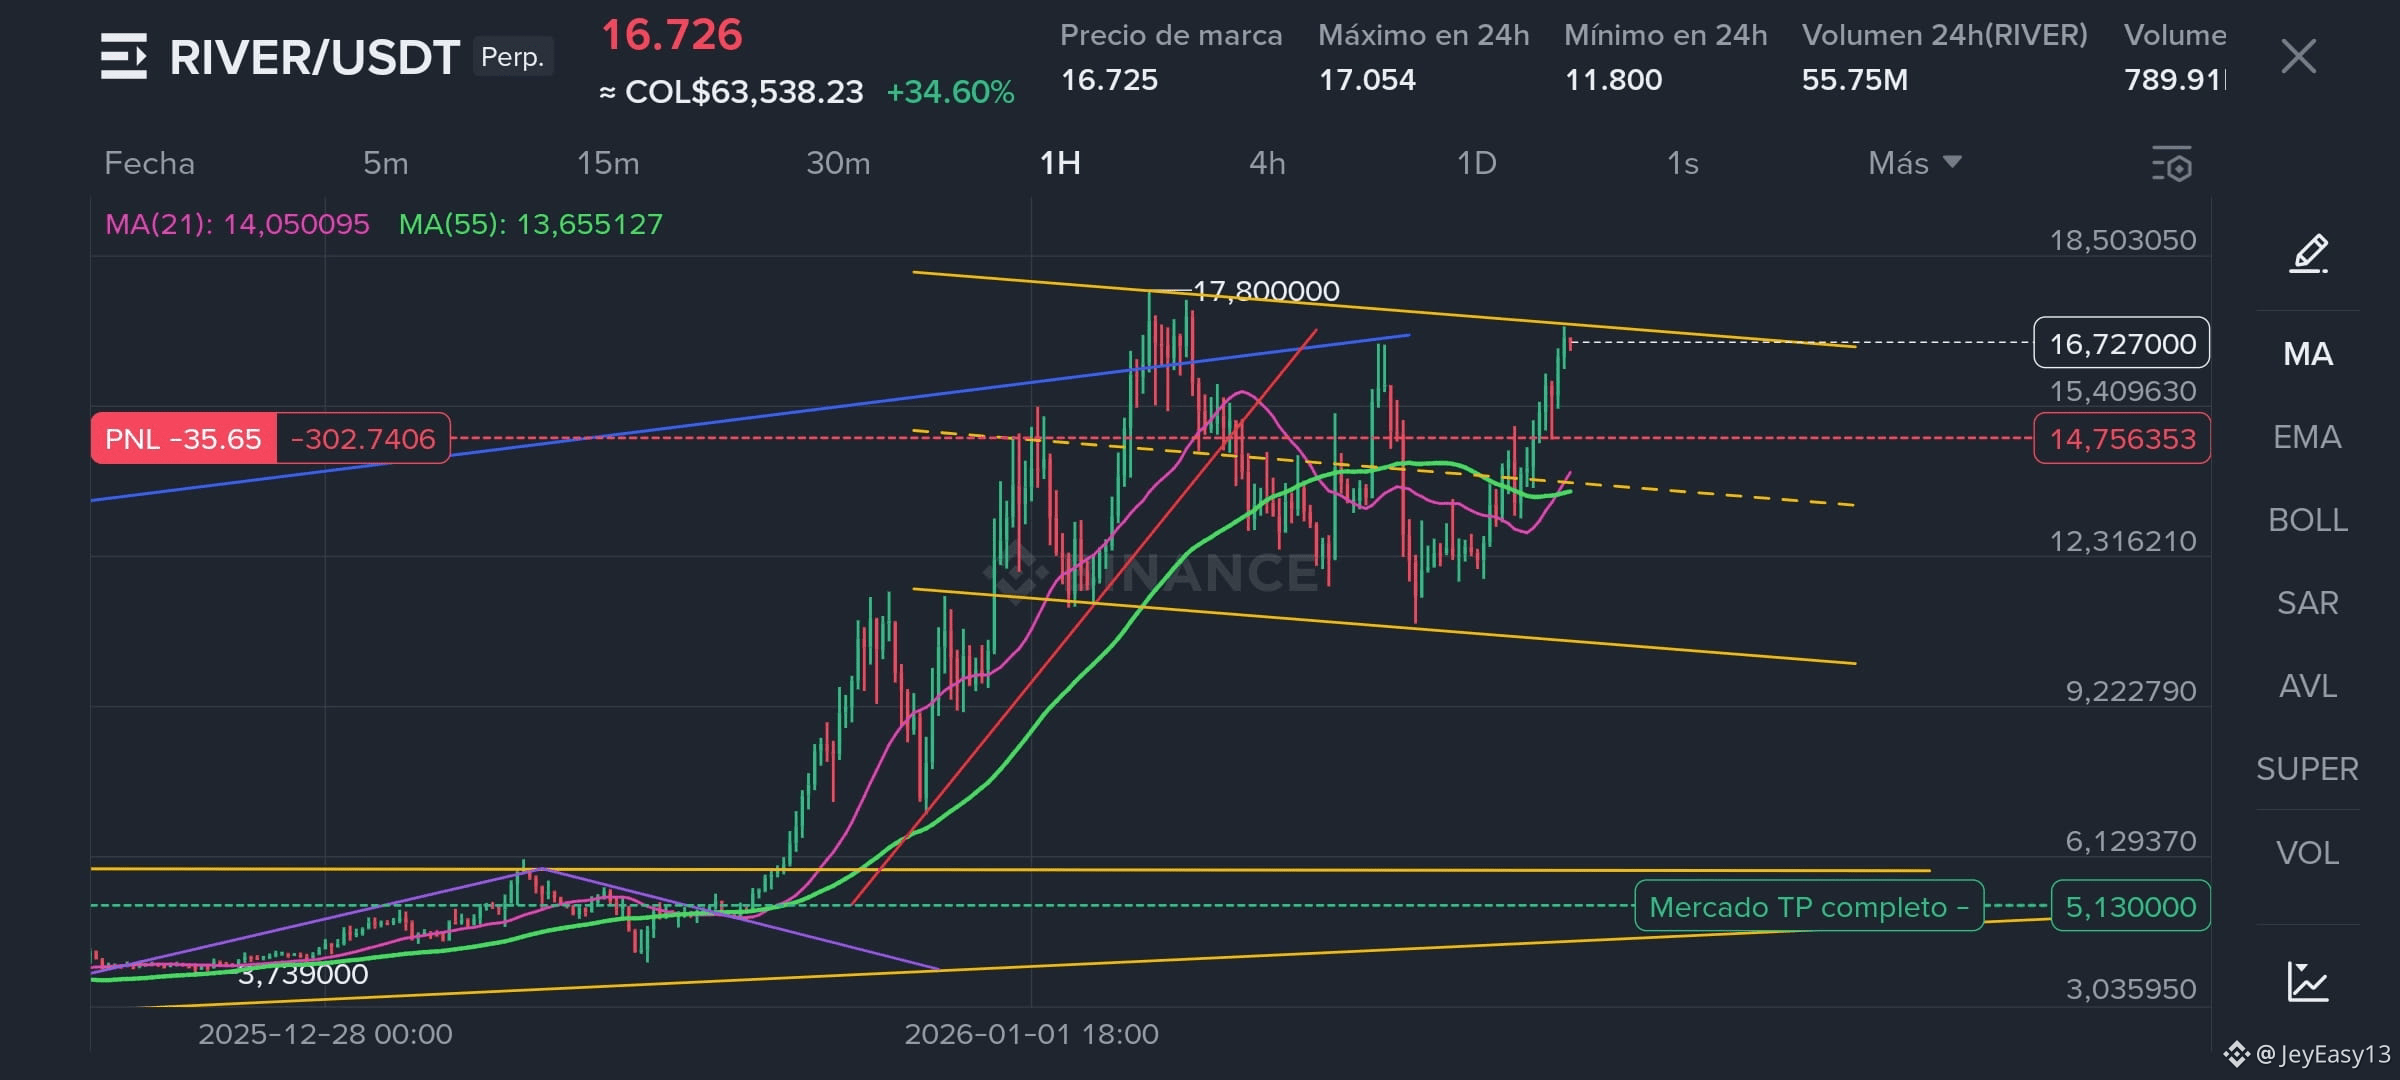The height and width of the screenshot is (1080, 2400).
Task: Switch to the 30m timeframe
Action: tap(838, 163)
